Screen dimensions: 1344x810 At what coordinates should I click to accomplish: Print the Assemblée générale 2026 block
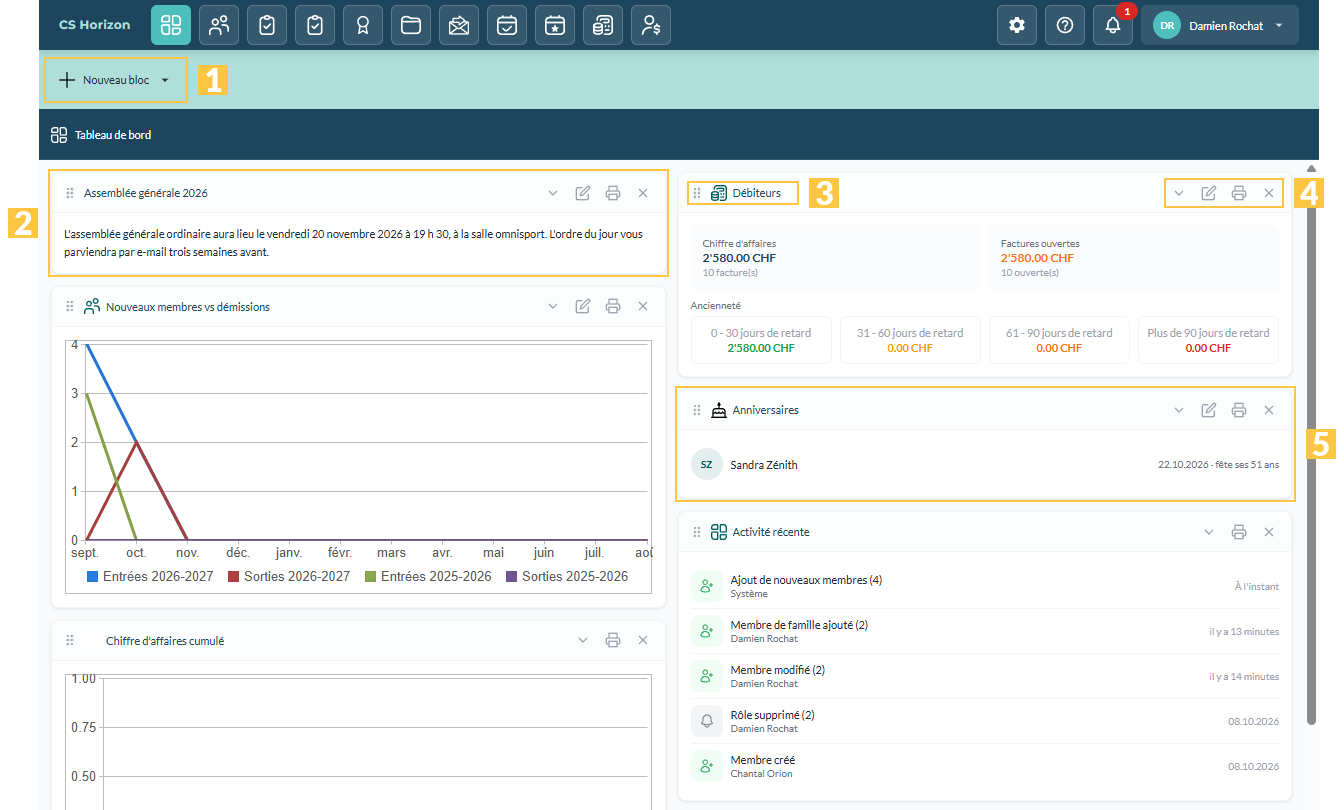pos(613,193)
